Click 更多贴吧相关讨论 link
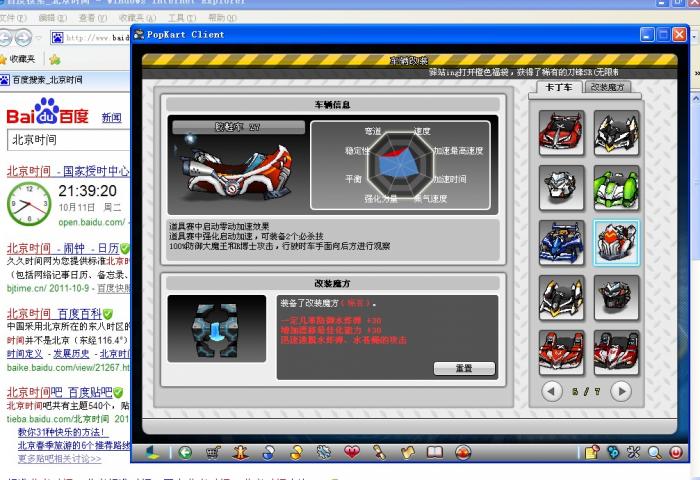This screenshot has height=480, width=700. click(59, 459)
